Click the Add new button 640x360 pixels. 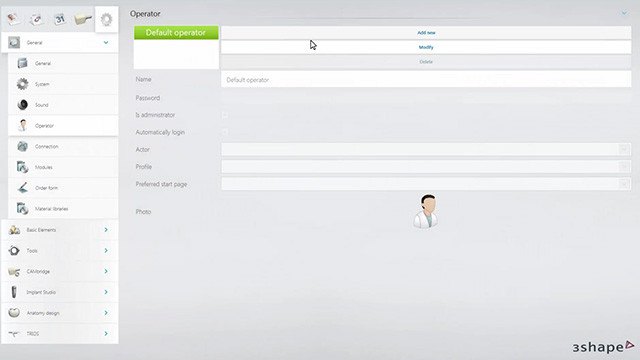[x=426, y=33]
